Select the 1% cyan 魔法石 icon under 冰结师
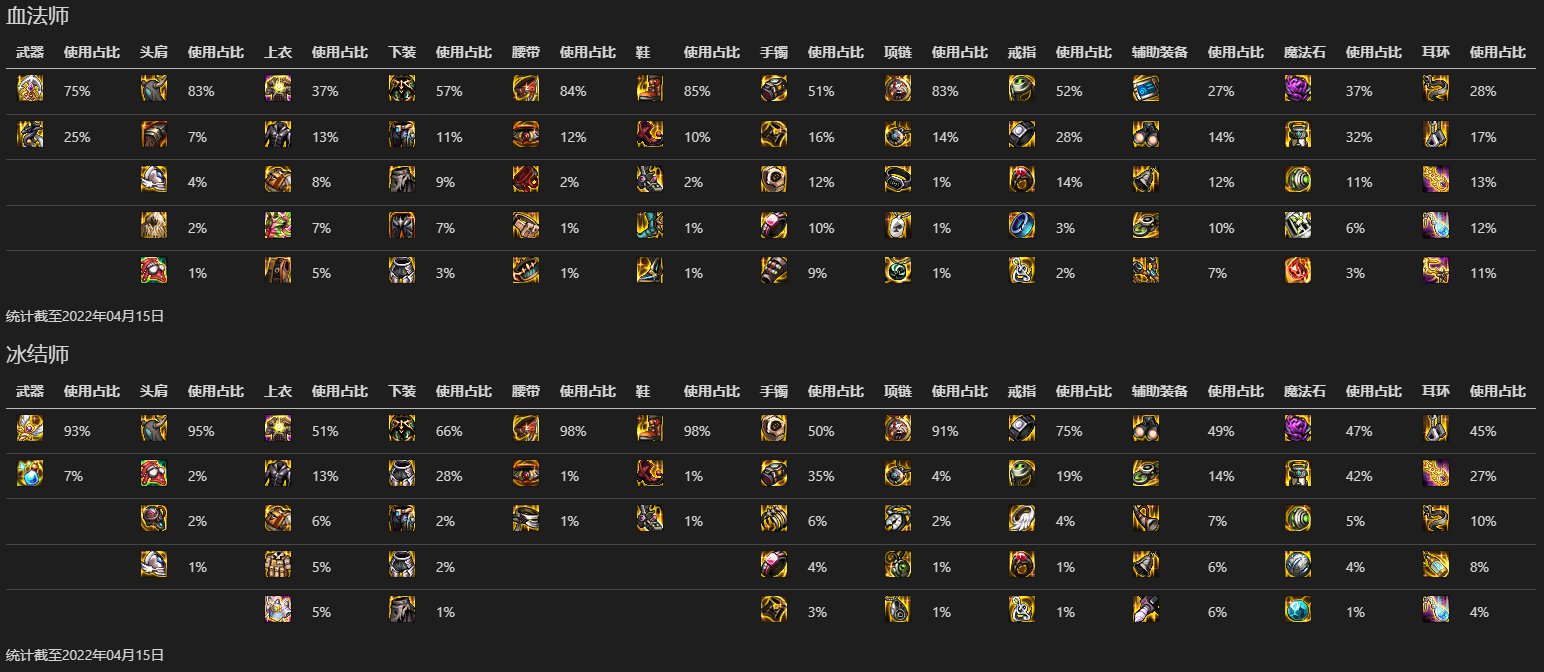Image resolution: width=1544 pixels, height=672 pixels. 1298,610
